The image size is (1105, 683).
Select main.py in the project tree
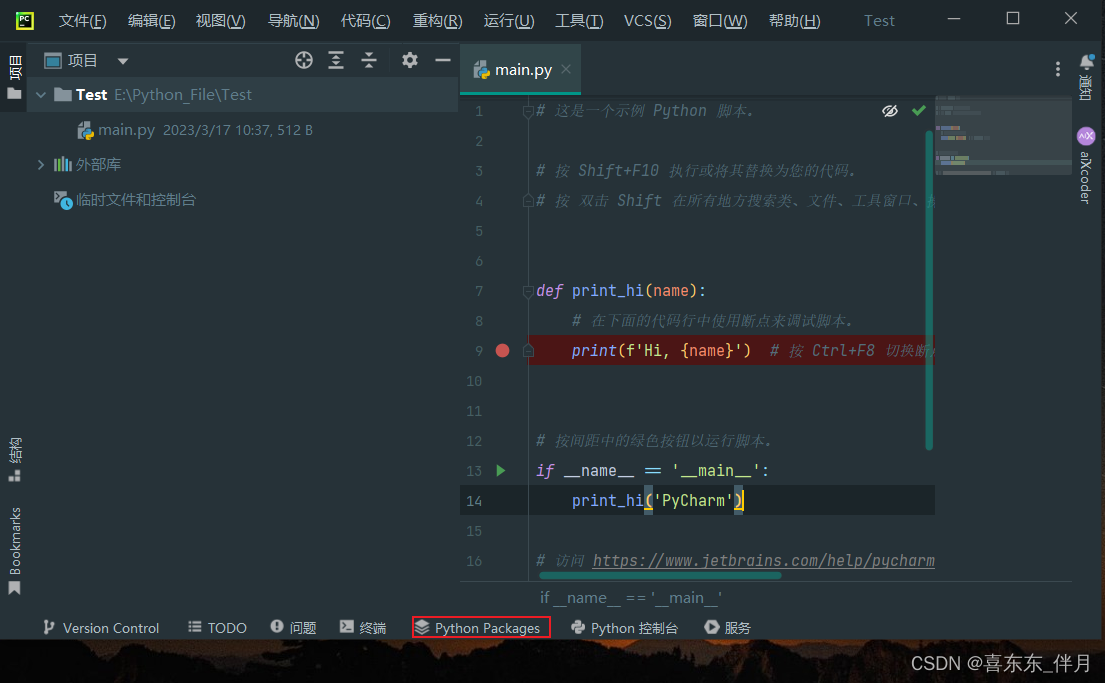pyautogui.click(x=128, y=129)
